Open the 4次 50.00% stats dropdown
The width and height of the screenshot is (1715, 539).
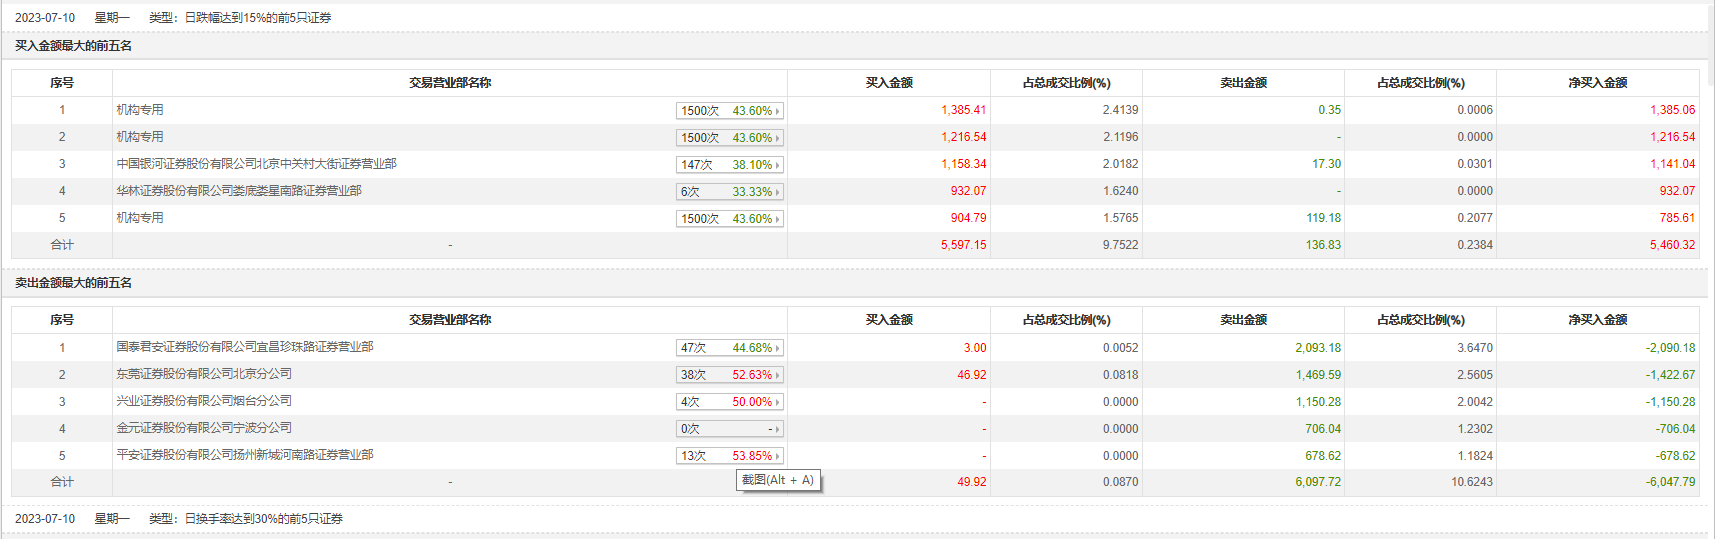tap(729, 402)
